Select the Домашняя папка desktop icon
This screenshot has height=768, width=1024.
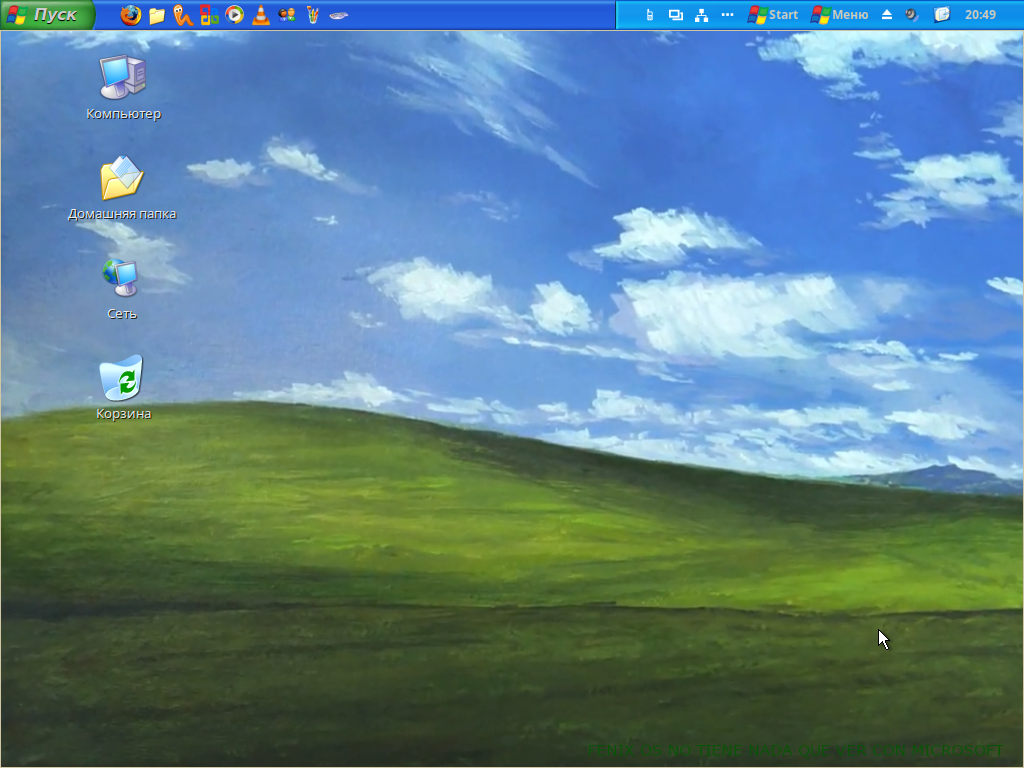pyautogui.click(x=122, y=188)
